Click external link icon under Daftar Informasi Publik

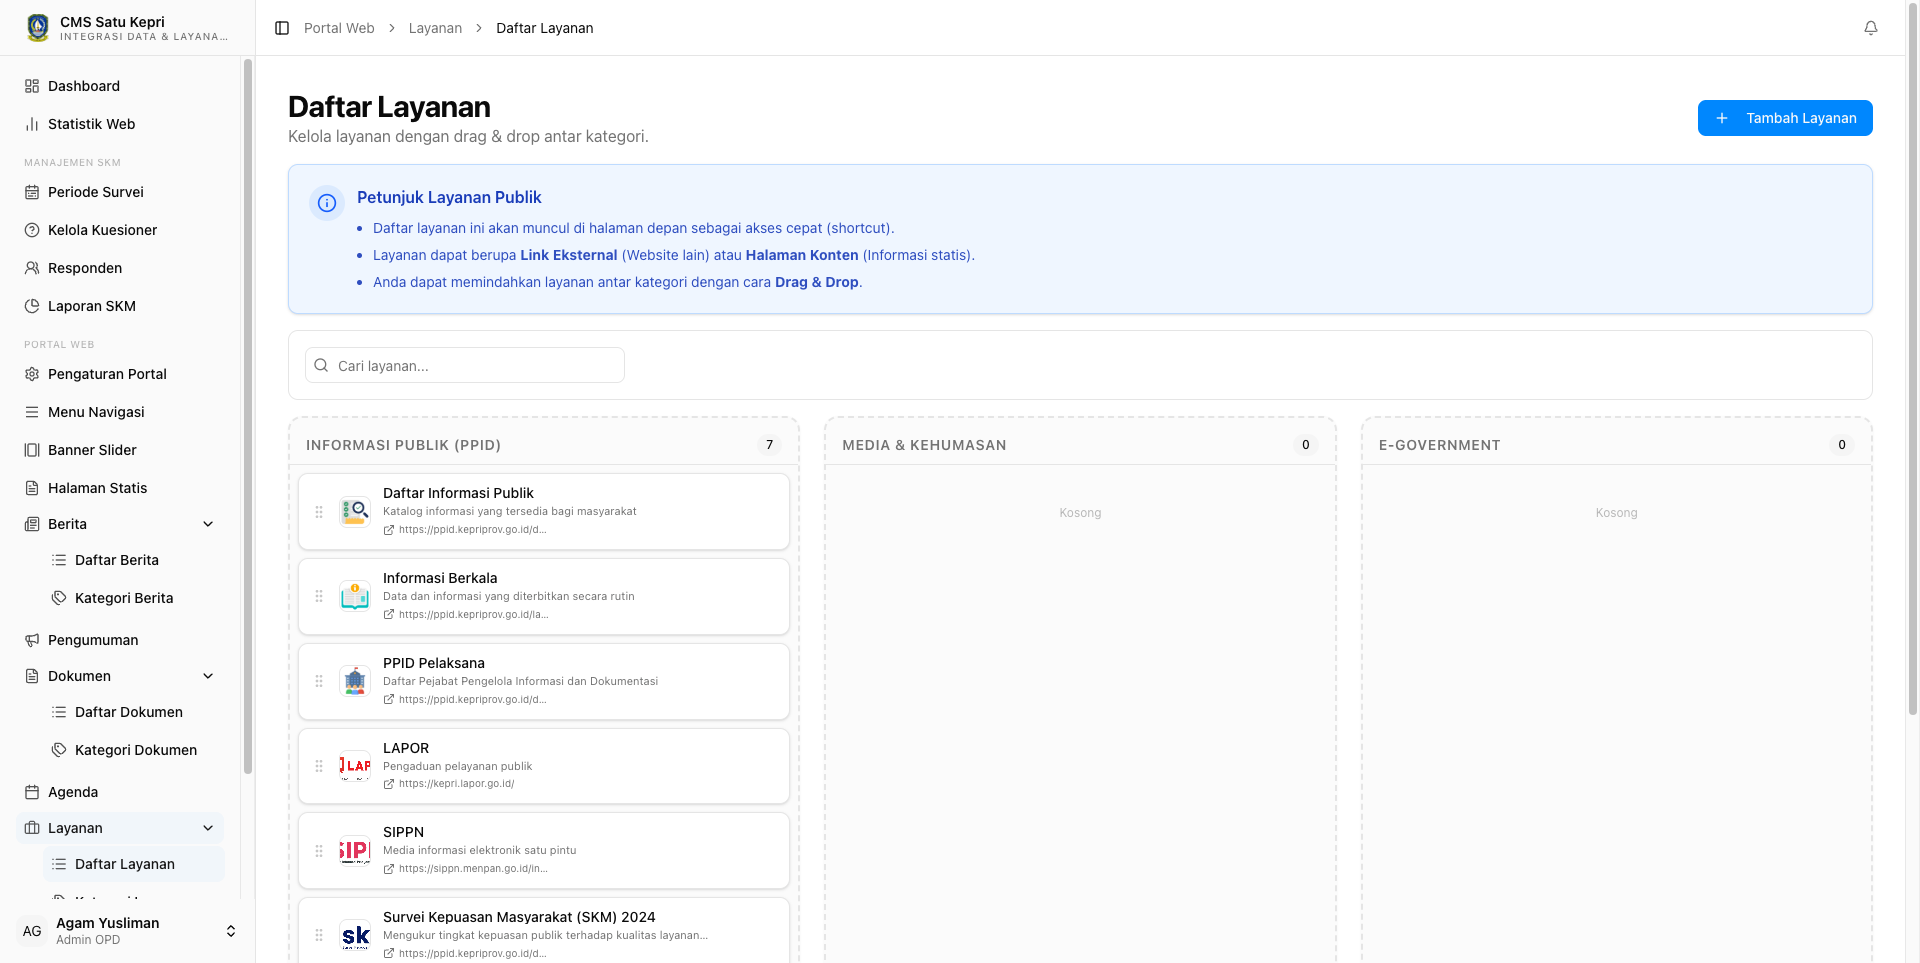[389, 530]
